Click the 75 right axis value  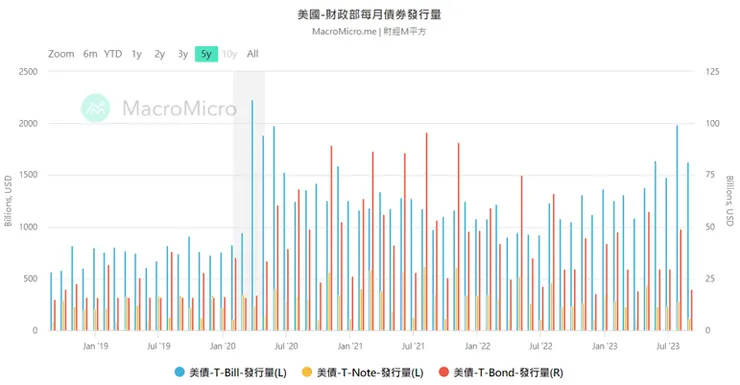[x=710, y=175]
